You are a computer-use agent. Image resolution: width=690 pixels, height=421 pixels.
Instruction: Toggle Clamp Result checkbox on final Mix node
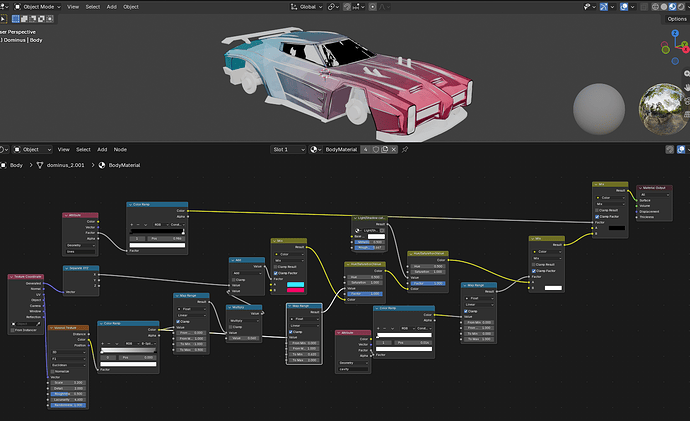point(597,210)
